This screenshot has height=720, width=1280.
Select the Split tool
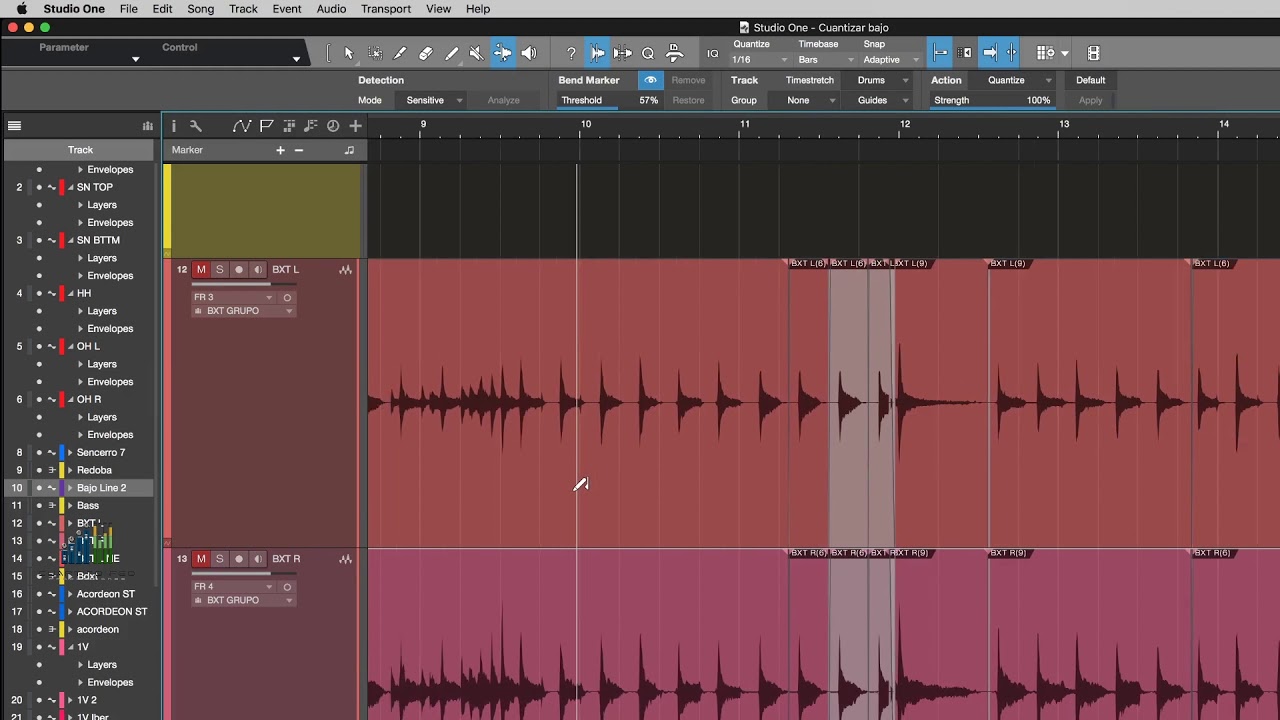[400, 53]
